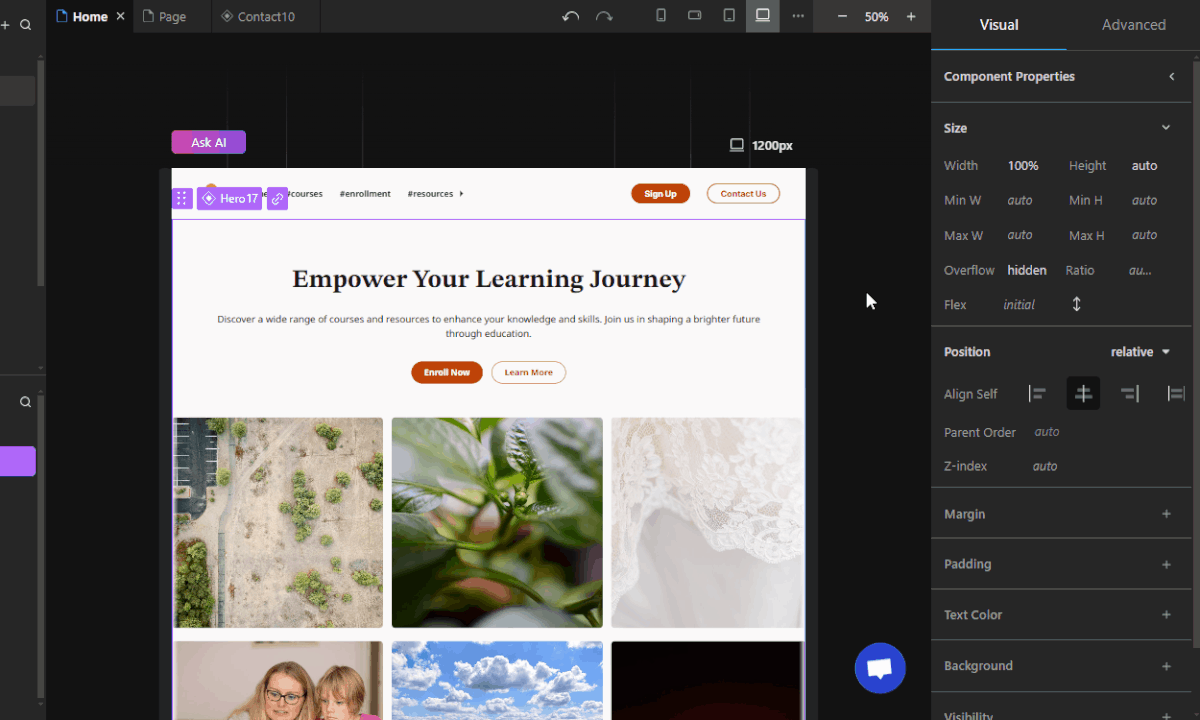Open the Position relative dropdown
Screen dimensions: 1200x720
1140,352
